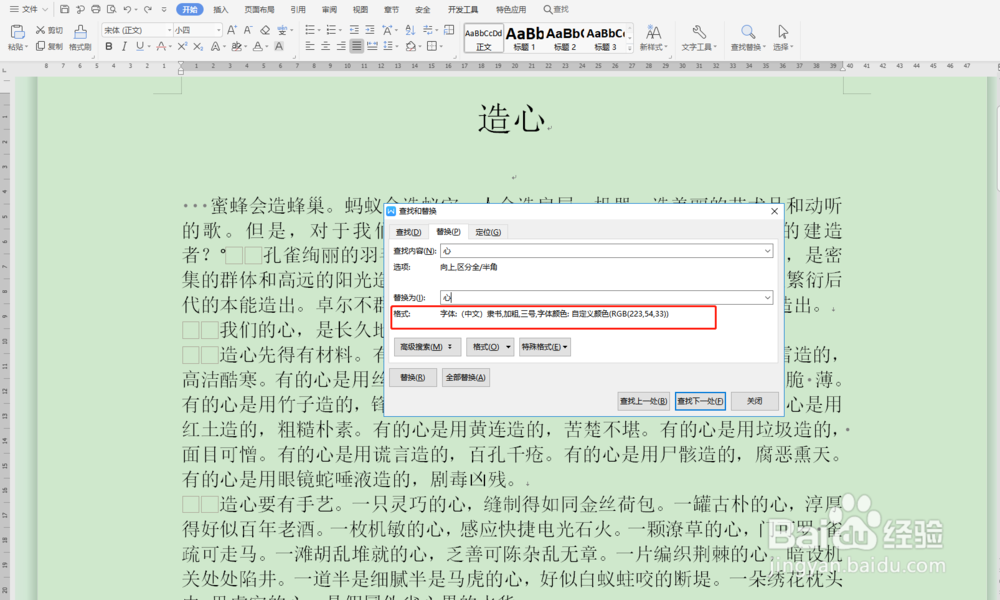Cut selection with 剪切
The height and width of the screenshot is (600, 1000).
49,30
